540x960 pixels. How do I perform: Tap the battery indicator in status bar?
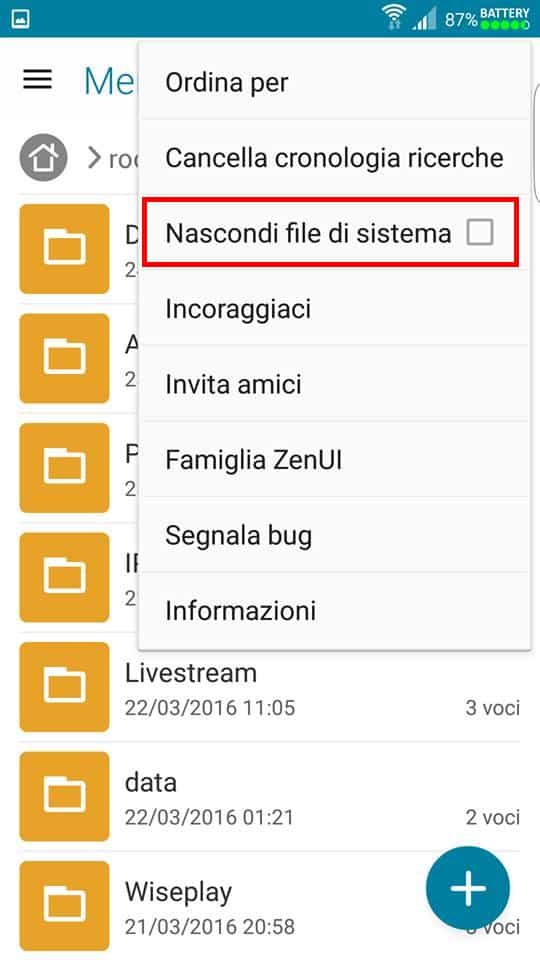tap(504, 18)
